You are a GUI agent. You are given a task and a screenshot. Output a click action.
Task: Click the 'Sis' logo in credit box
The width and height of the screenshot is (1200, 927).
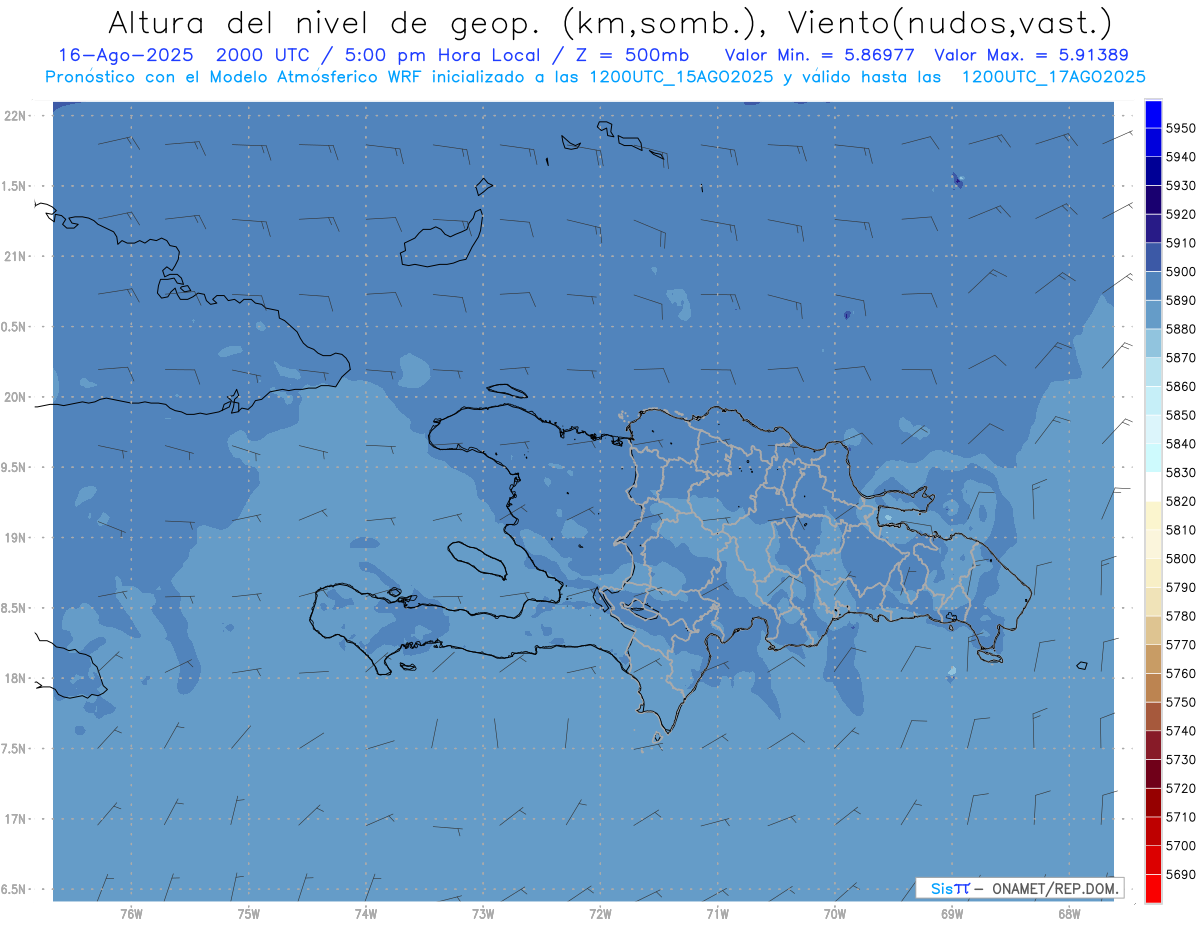tap(942, 888)
